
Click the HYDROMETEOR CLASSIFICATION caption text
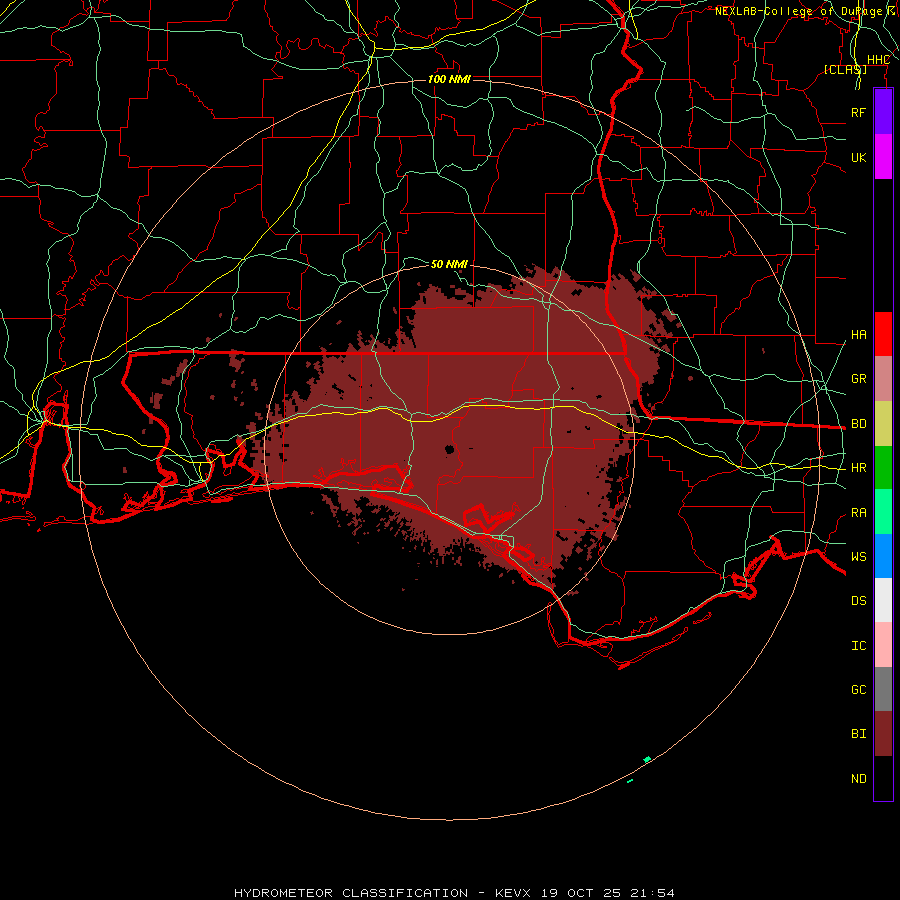pos(351,893)
